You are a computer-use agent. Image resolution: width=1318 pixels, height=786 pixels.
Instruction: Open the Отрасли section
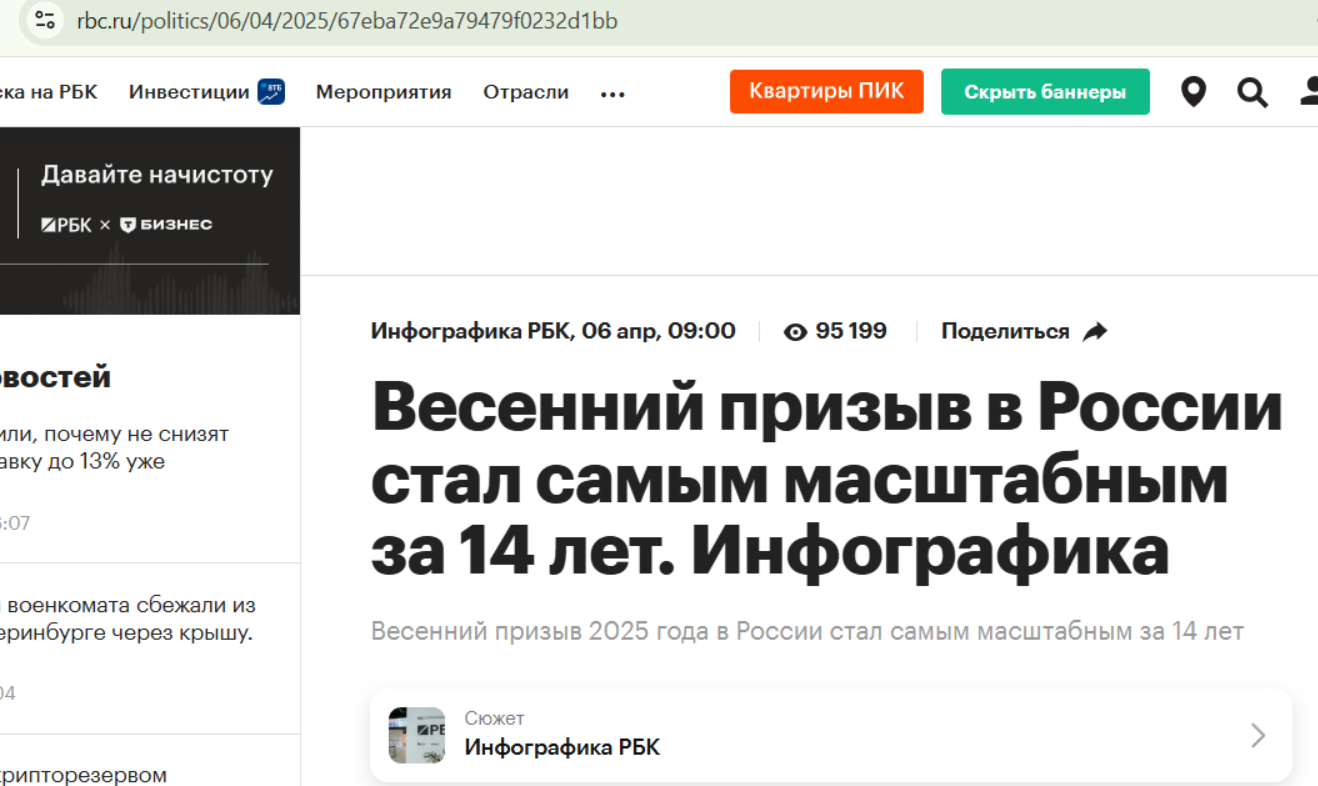point(526,92)
